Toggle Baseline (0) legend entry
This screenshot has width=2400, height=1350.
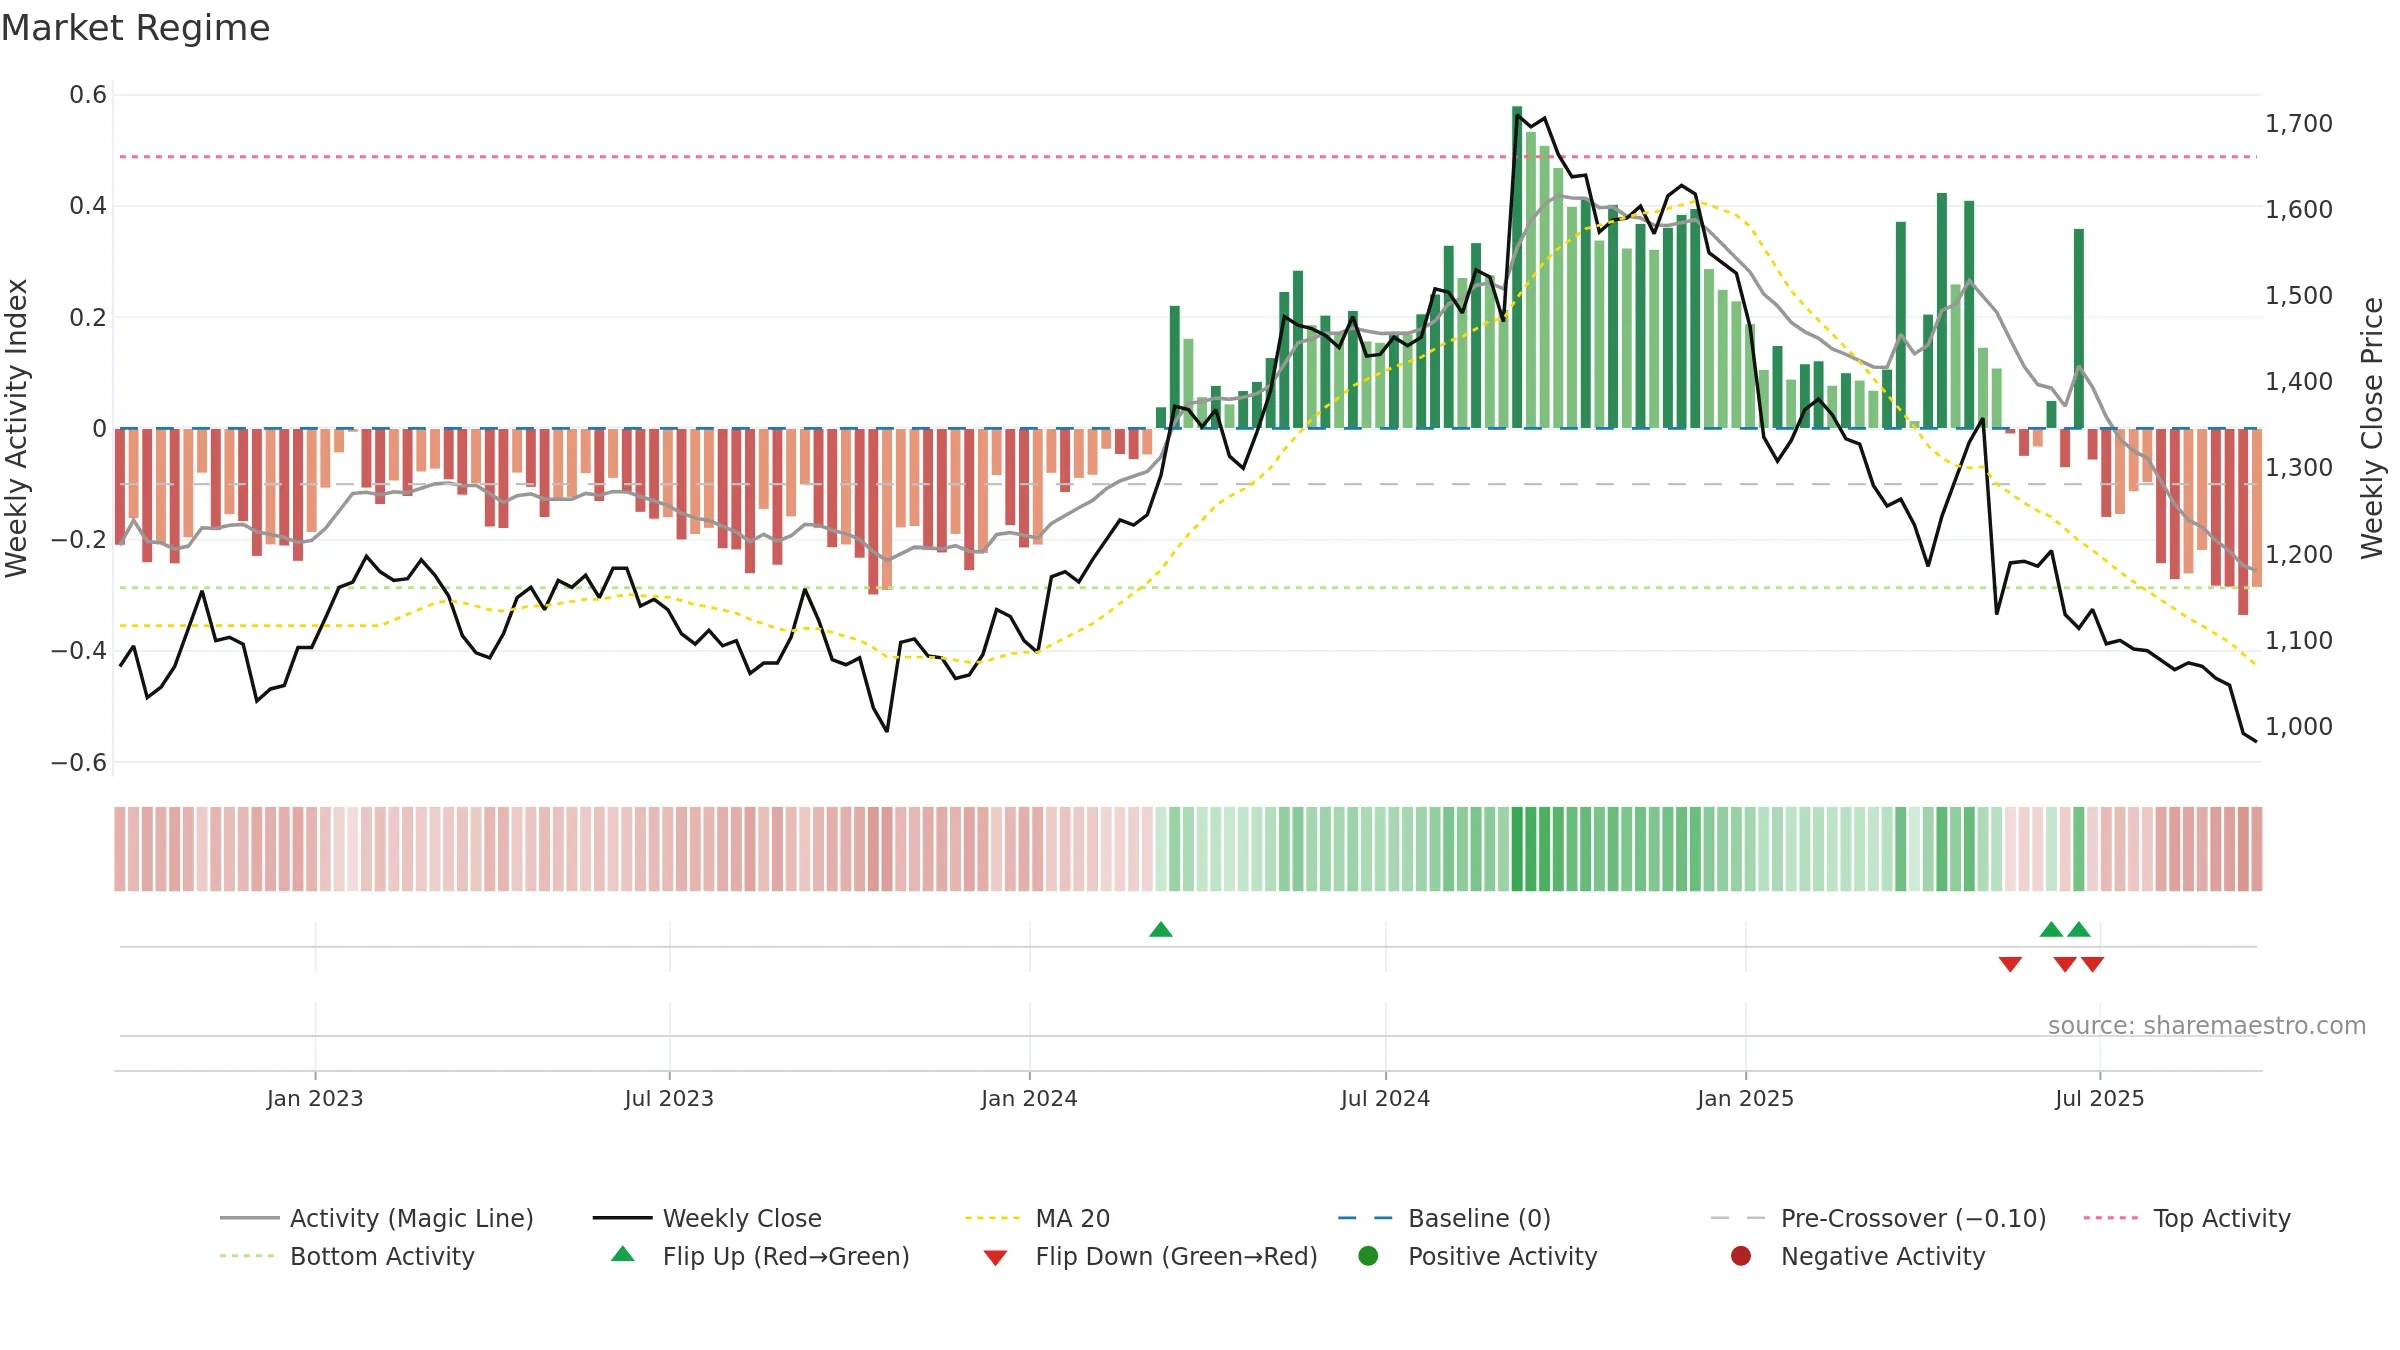(x=1444, y=1218)
